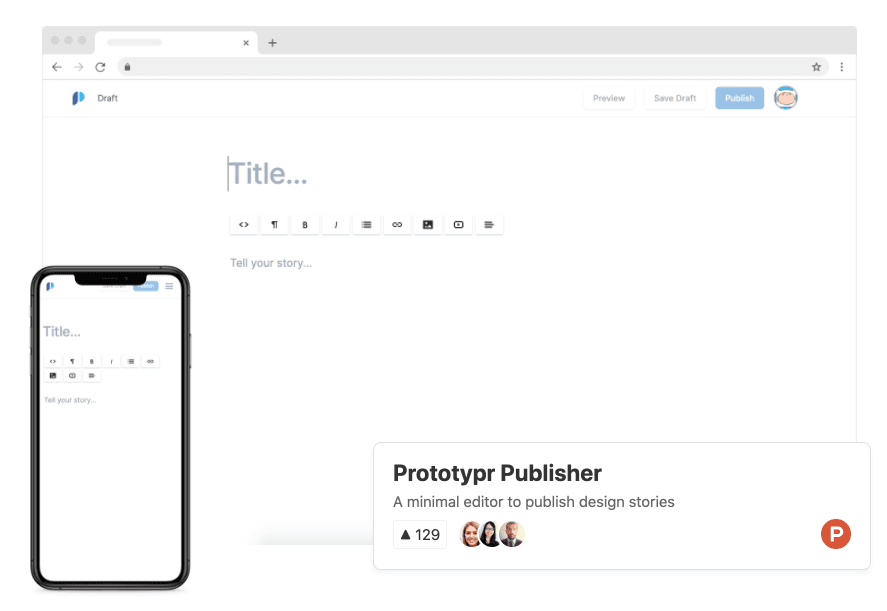Click paragraph icon in phone editor toolbar

point(72,361)
